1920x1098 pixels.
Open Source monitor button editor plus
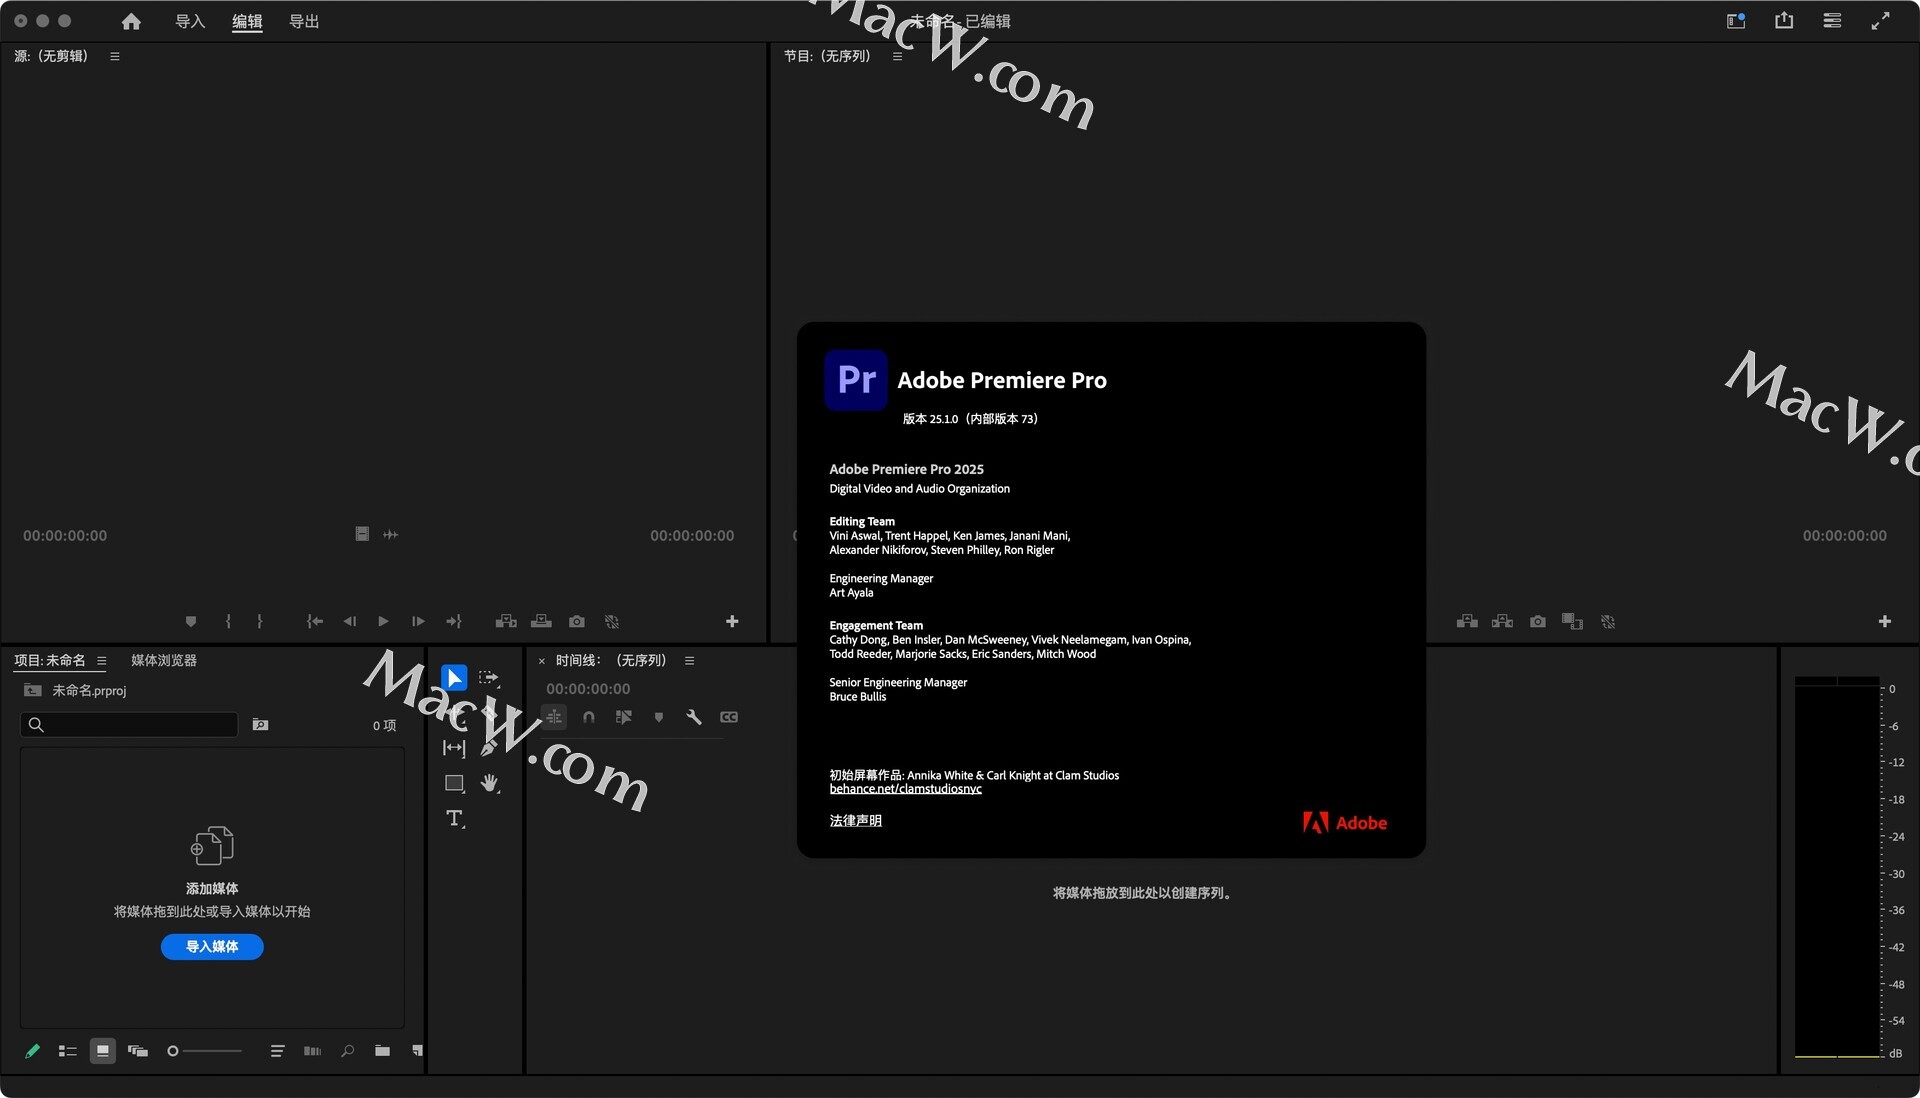732,621
